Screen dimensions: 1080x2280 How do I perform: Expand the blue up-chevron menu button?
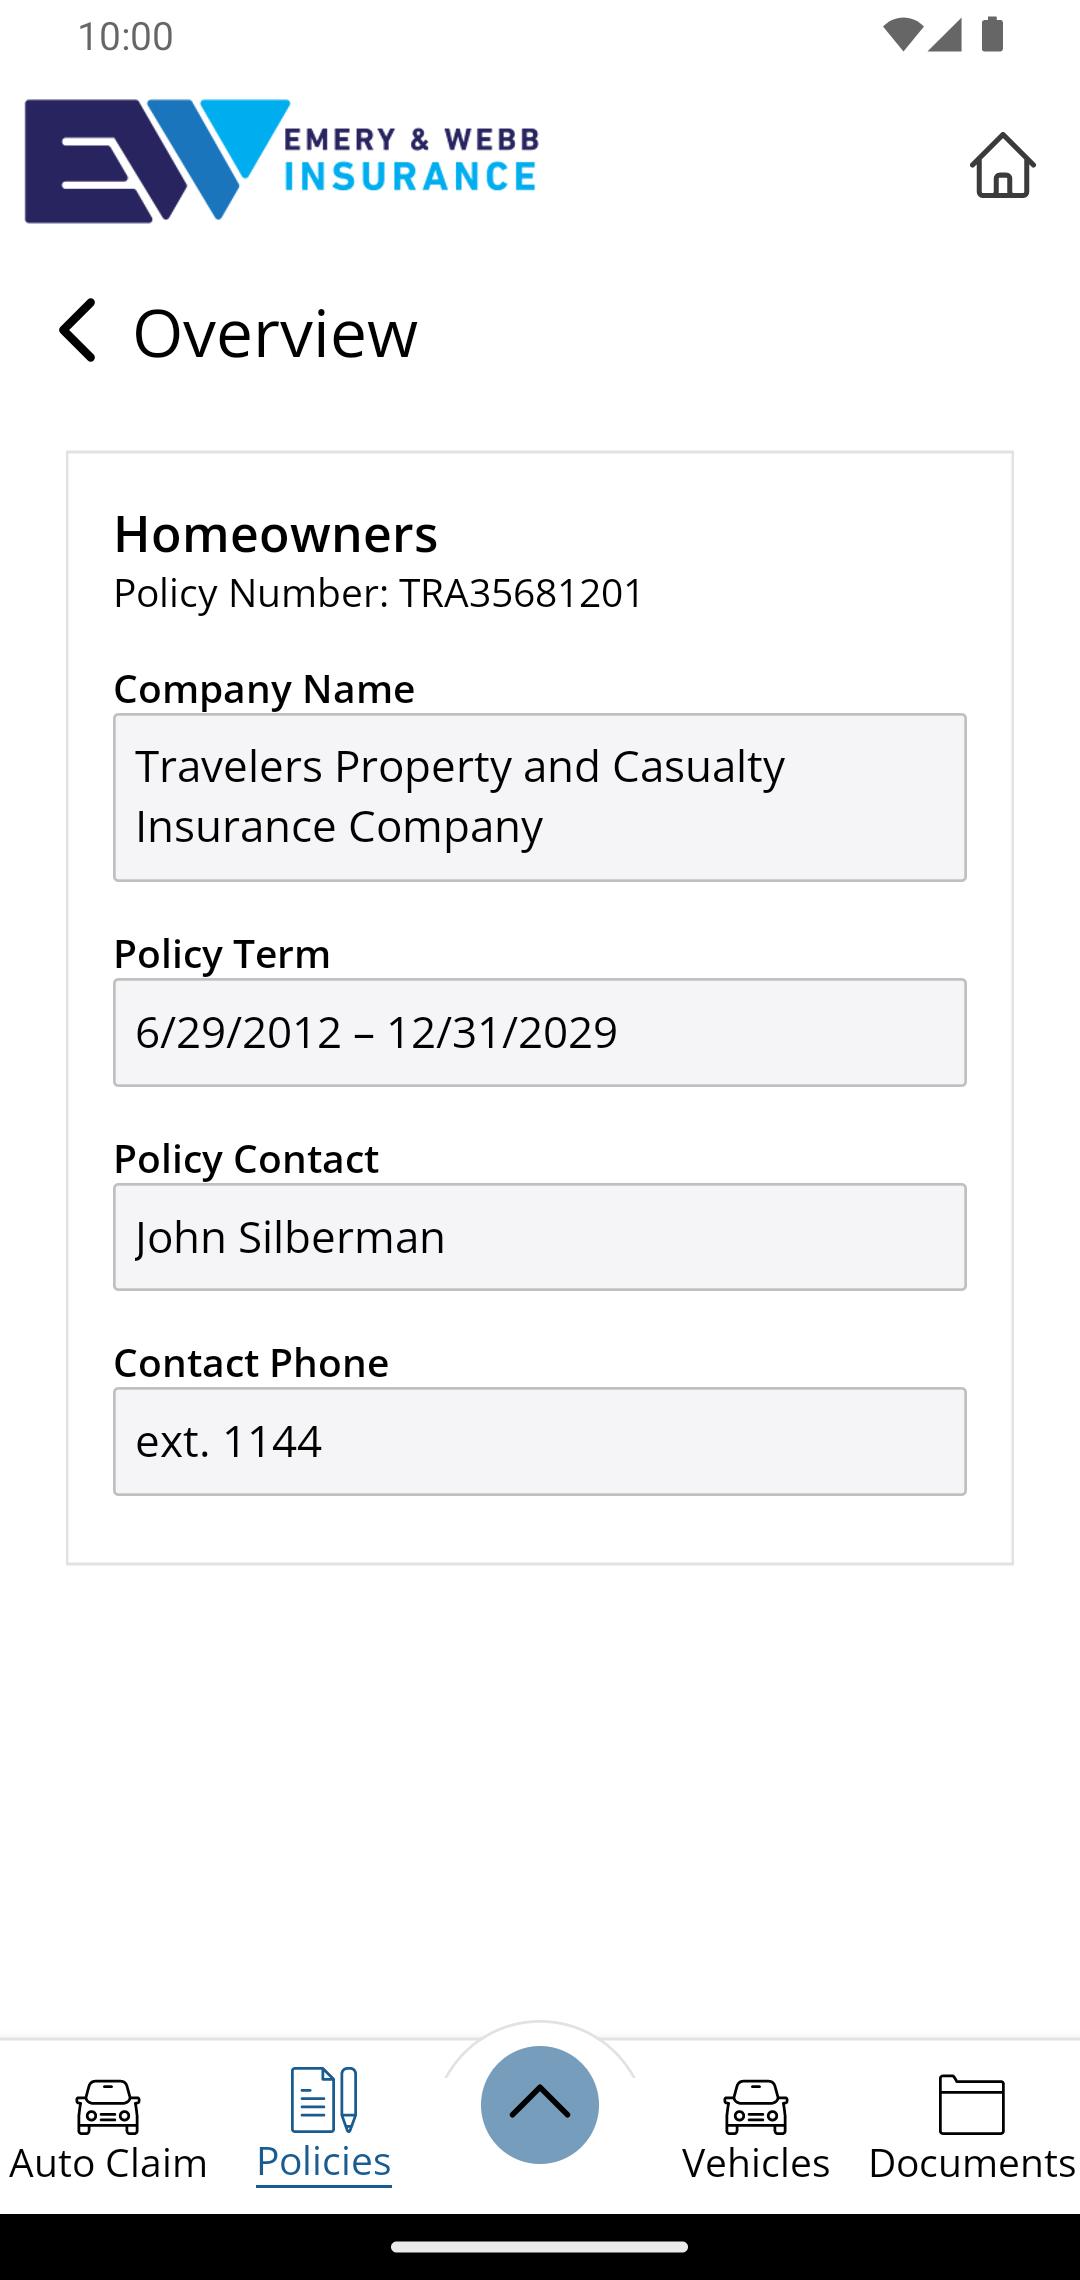(x=540, y=2104)
